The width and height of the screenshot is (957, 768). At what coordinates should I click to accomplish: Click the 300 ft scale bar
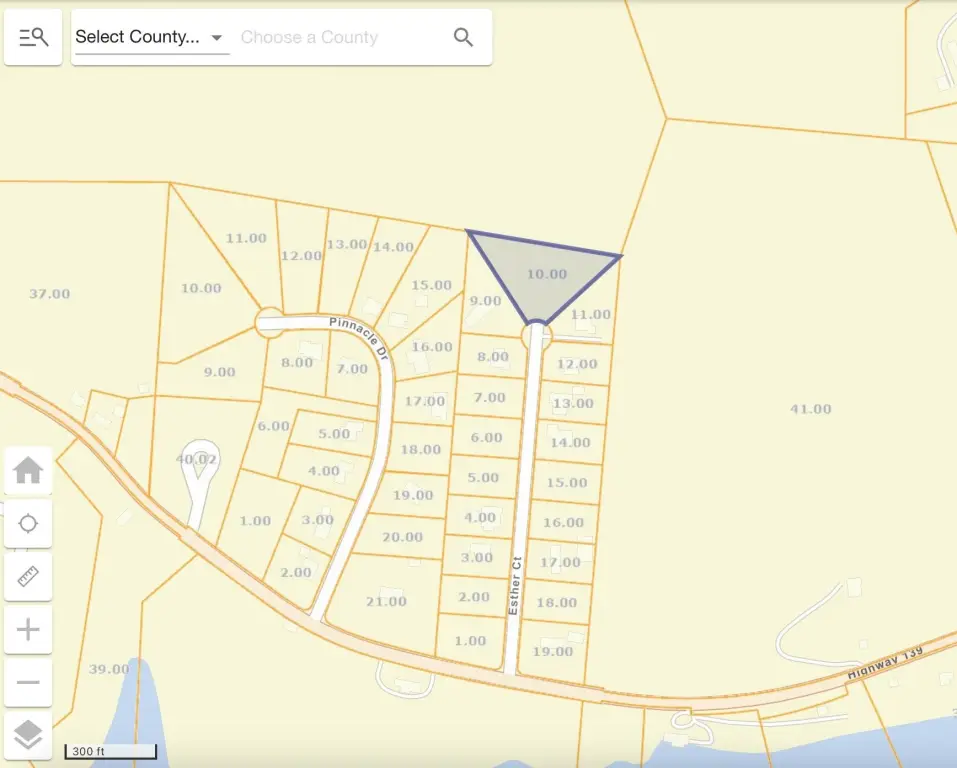tap(111, 752)
